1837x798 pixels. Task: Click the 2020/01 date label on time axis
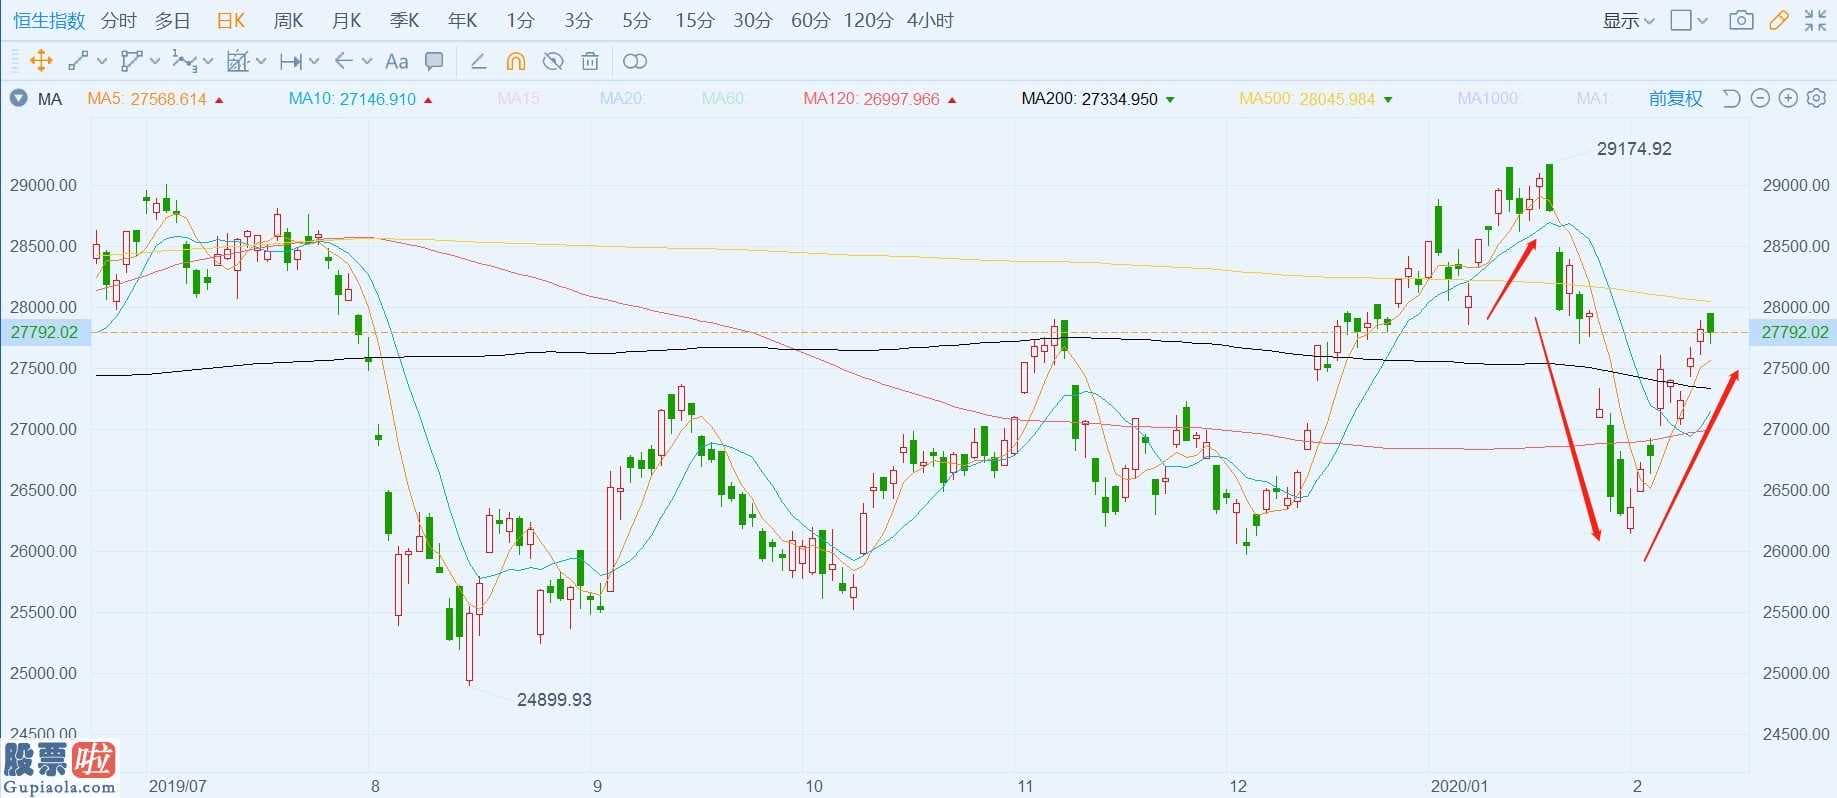pyautogui.click(x=1459, y=786)
